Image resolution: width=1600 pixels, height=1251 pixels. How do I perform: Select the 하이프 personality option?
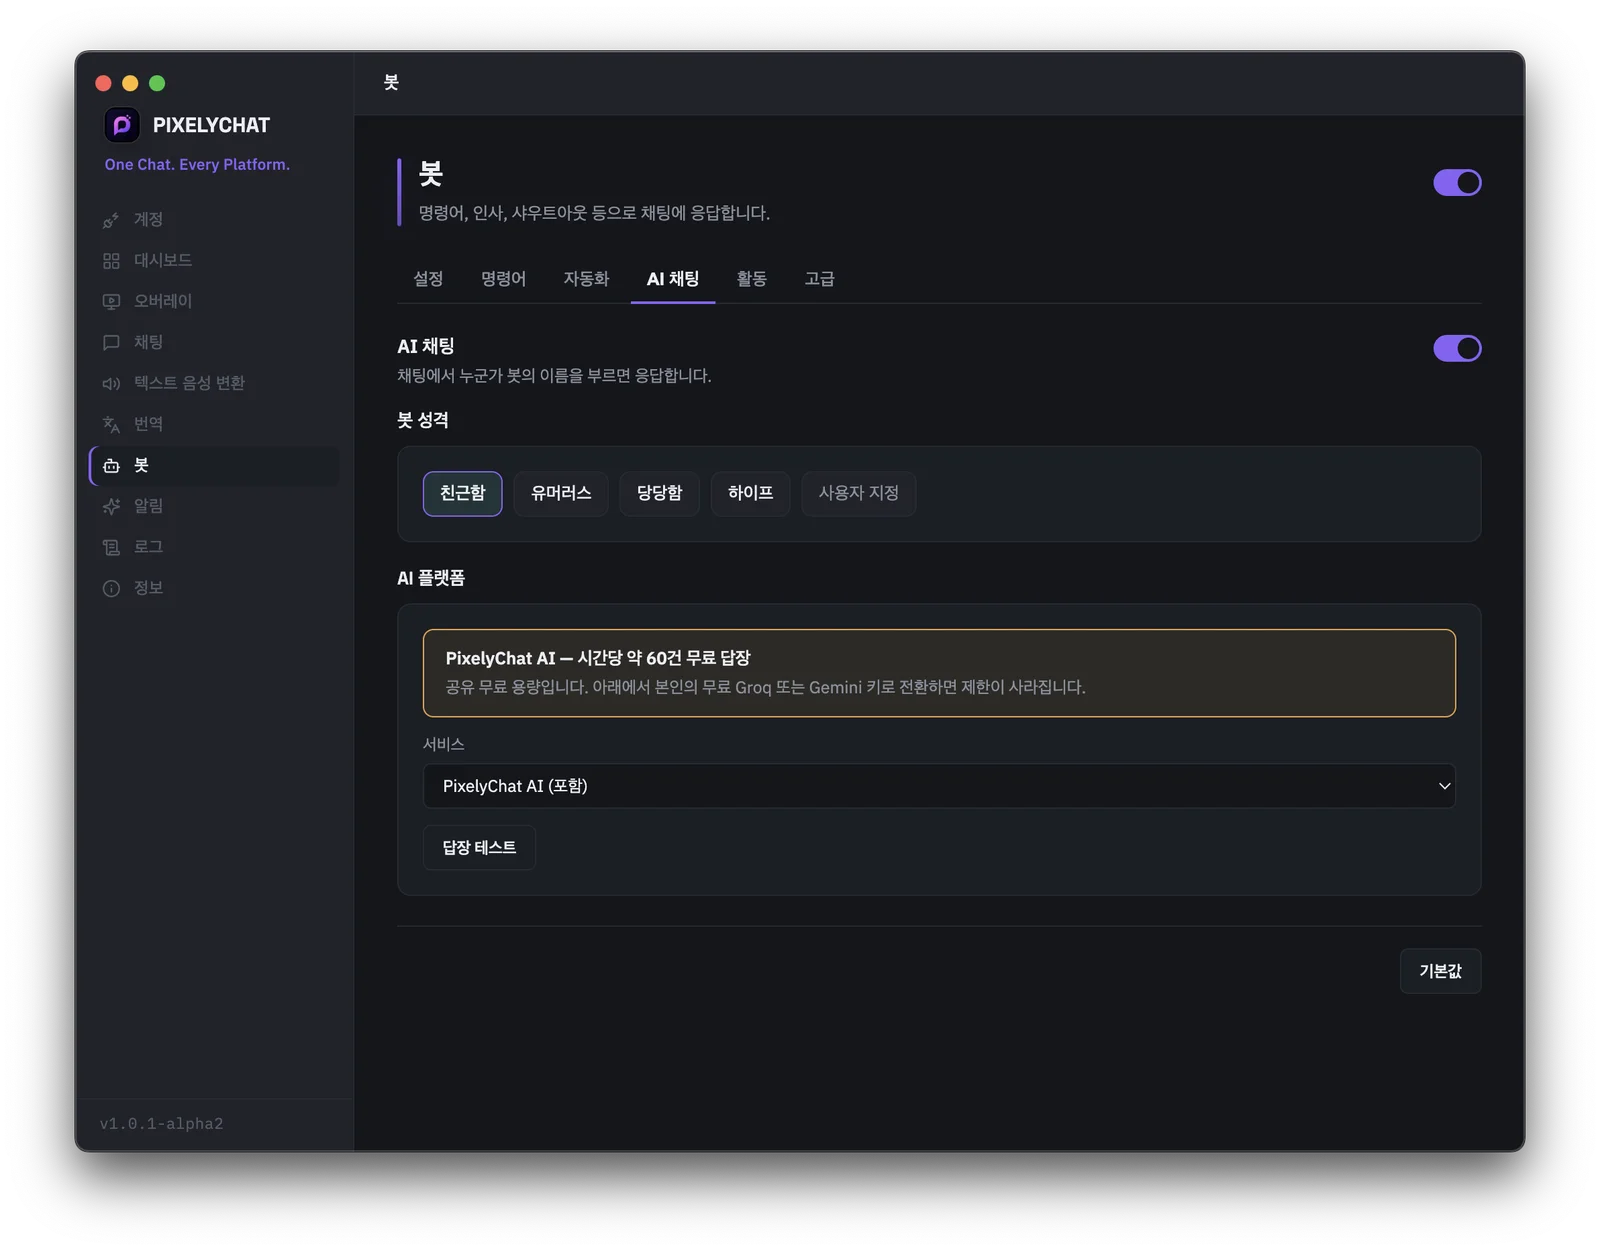(x=750, y=493)
